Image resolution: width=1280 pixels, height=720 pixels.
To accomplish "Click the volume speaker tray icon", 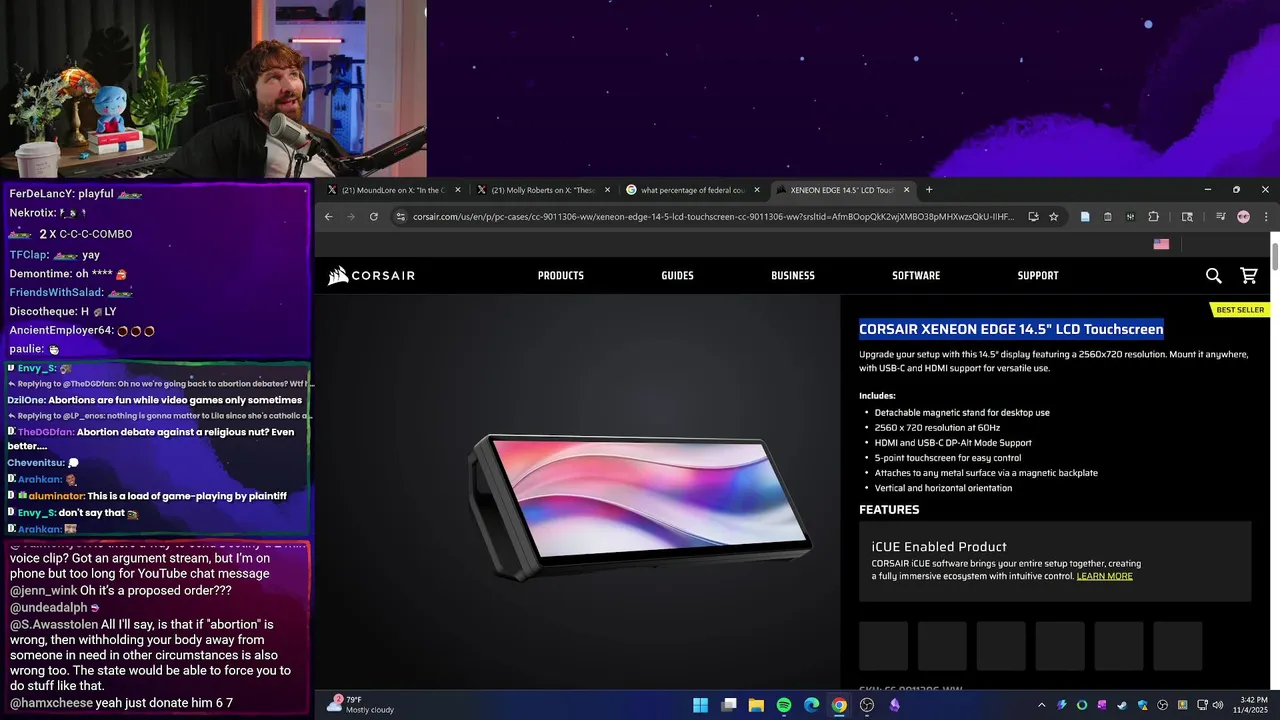I will (1218, 705).
